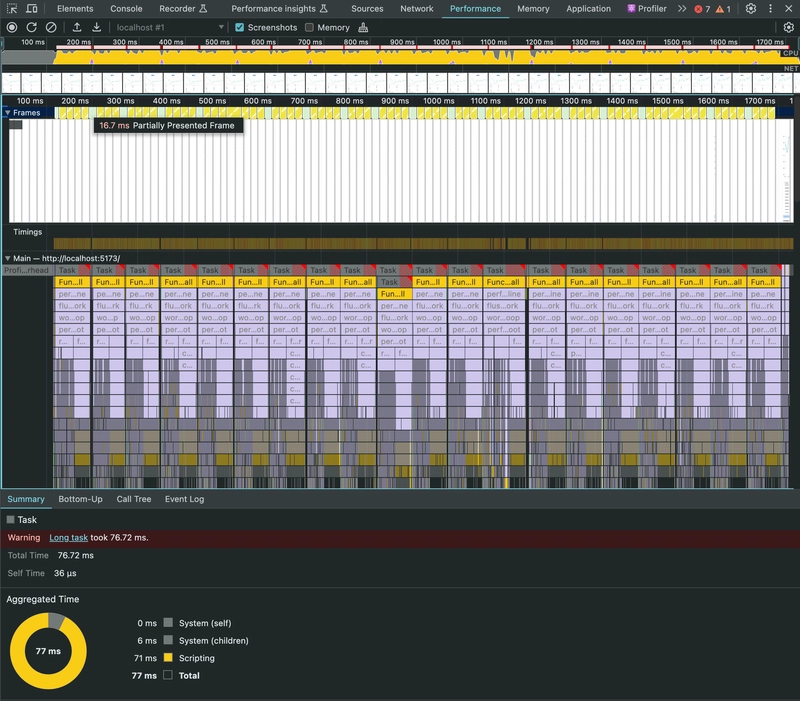Viewport: 800px width, 701px height.
Task: Enable the Screenshots checkbox
Action: tap(239, 28)
